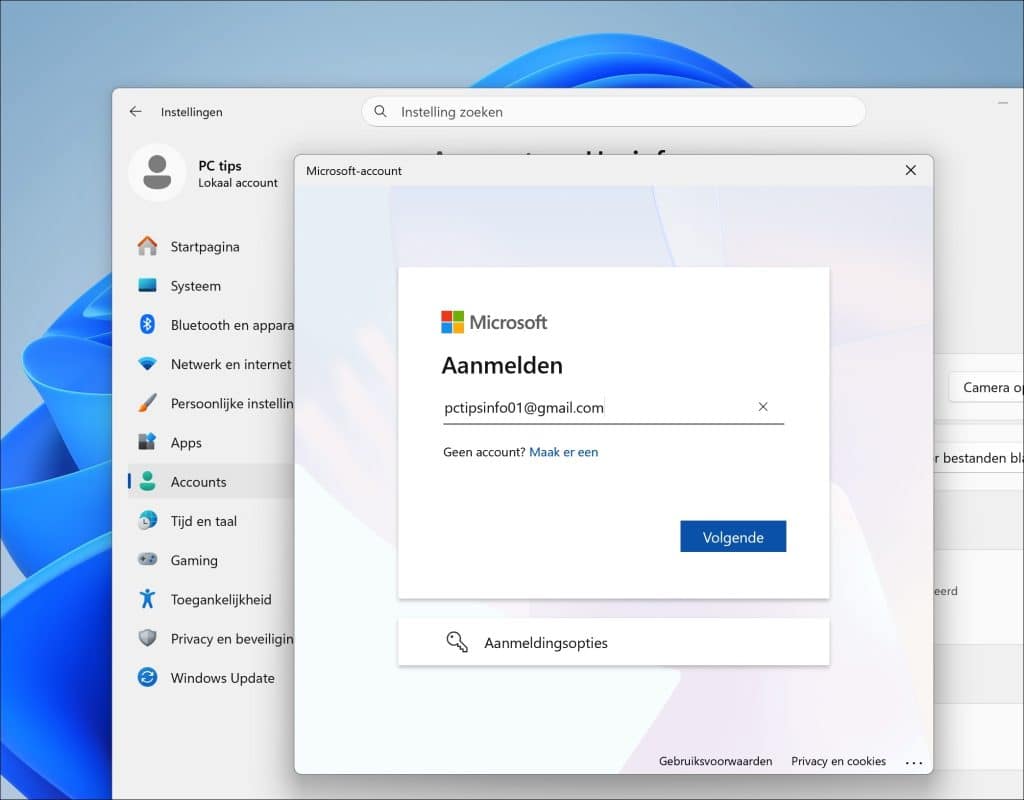Click the Windows Update sync icon
The image size is (1024, 800).
point(148,677)
